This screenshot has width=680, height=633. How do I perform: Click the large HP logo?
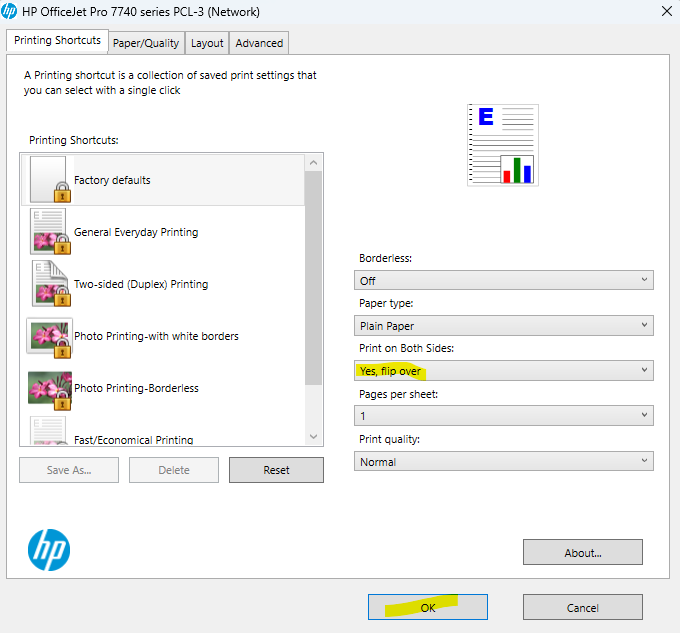click(x=49, y=550)
